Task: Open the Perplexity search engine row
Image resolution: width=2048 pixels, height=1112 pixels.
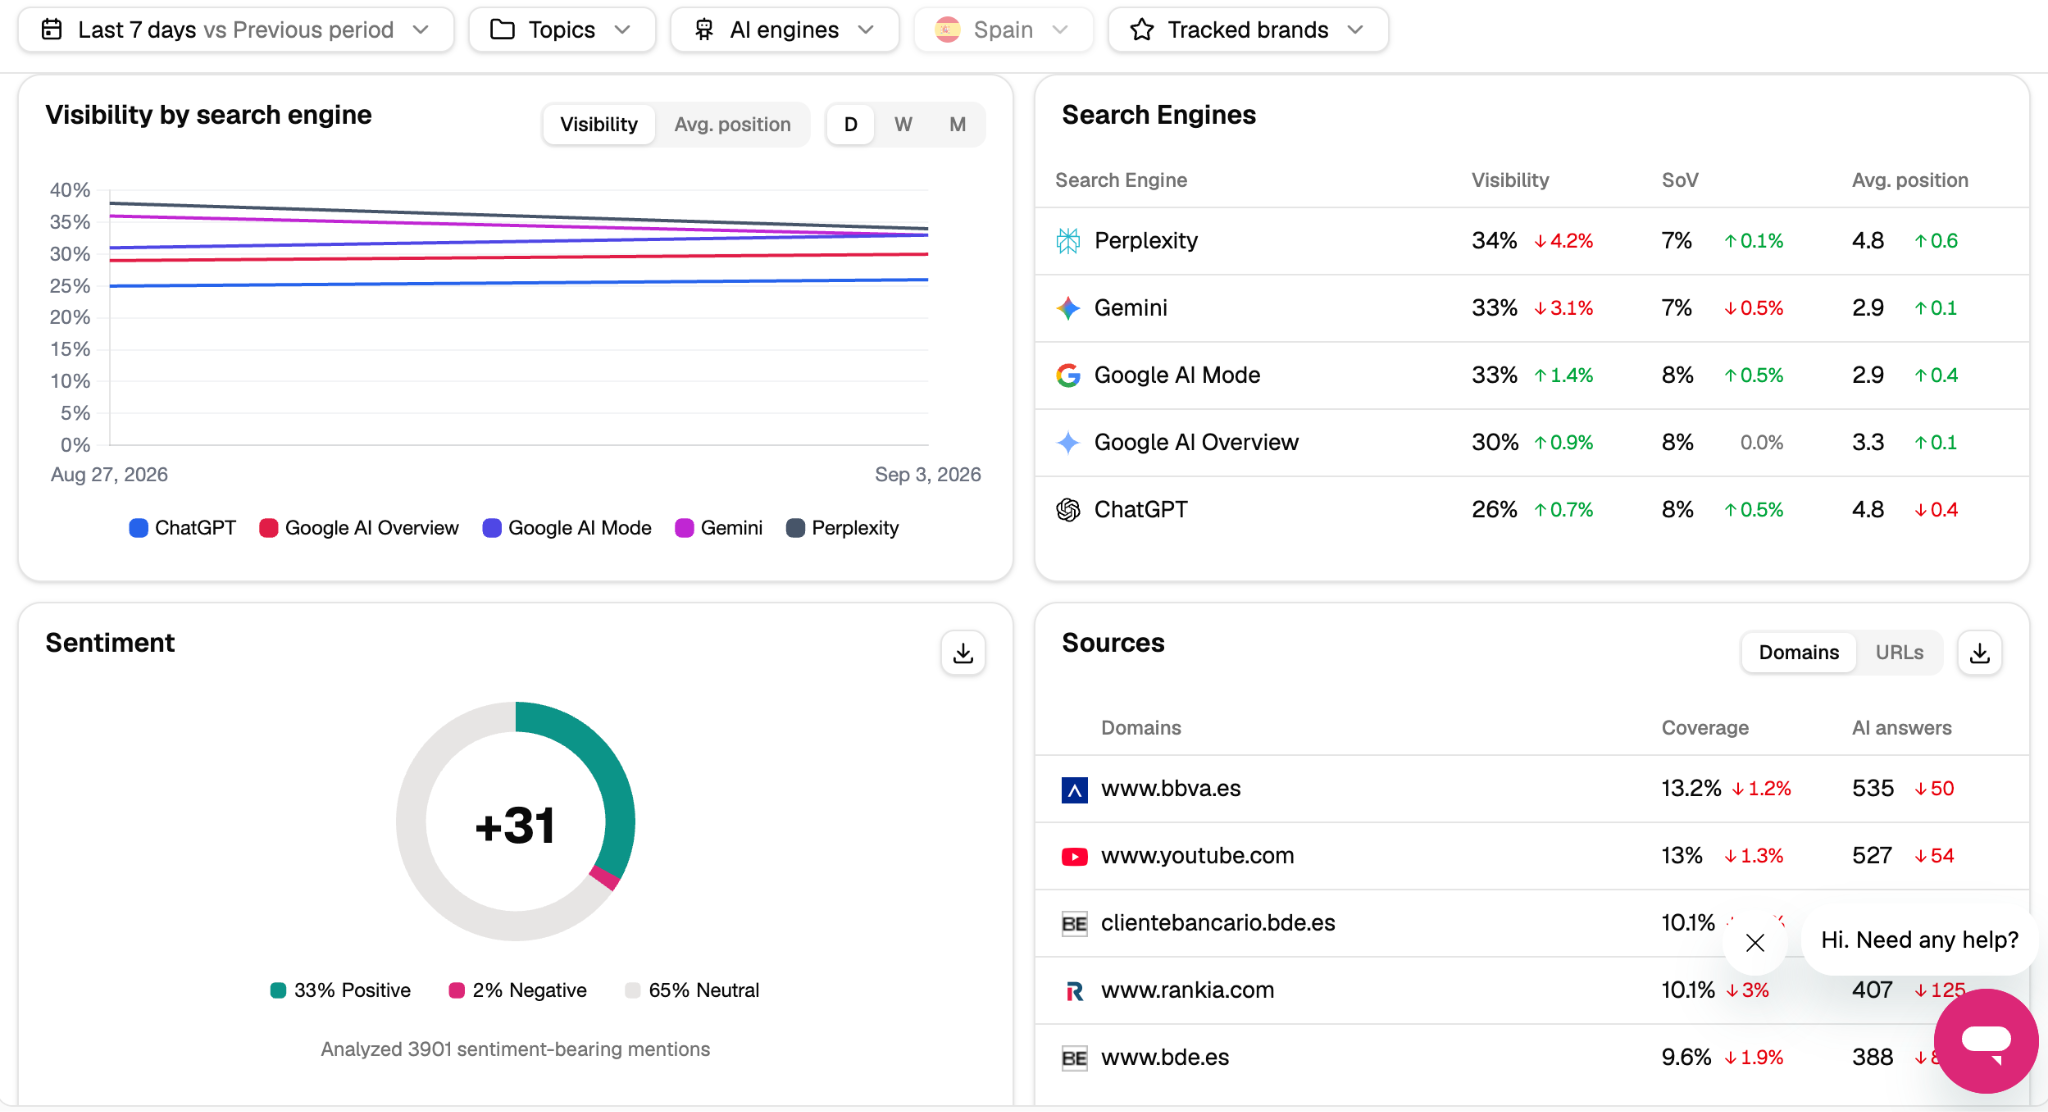Action: click(1532, 241)
